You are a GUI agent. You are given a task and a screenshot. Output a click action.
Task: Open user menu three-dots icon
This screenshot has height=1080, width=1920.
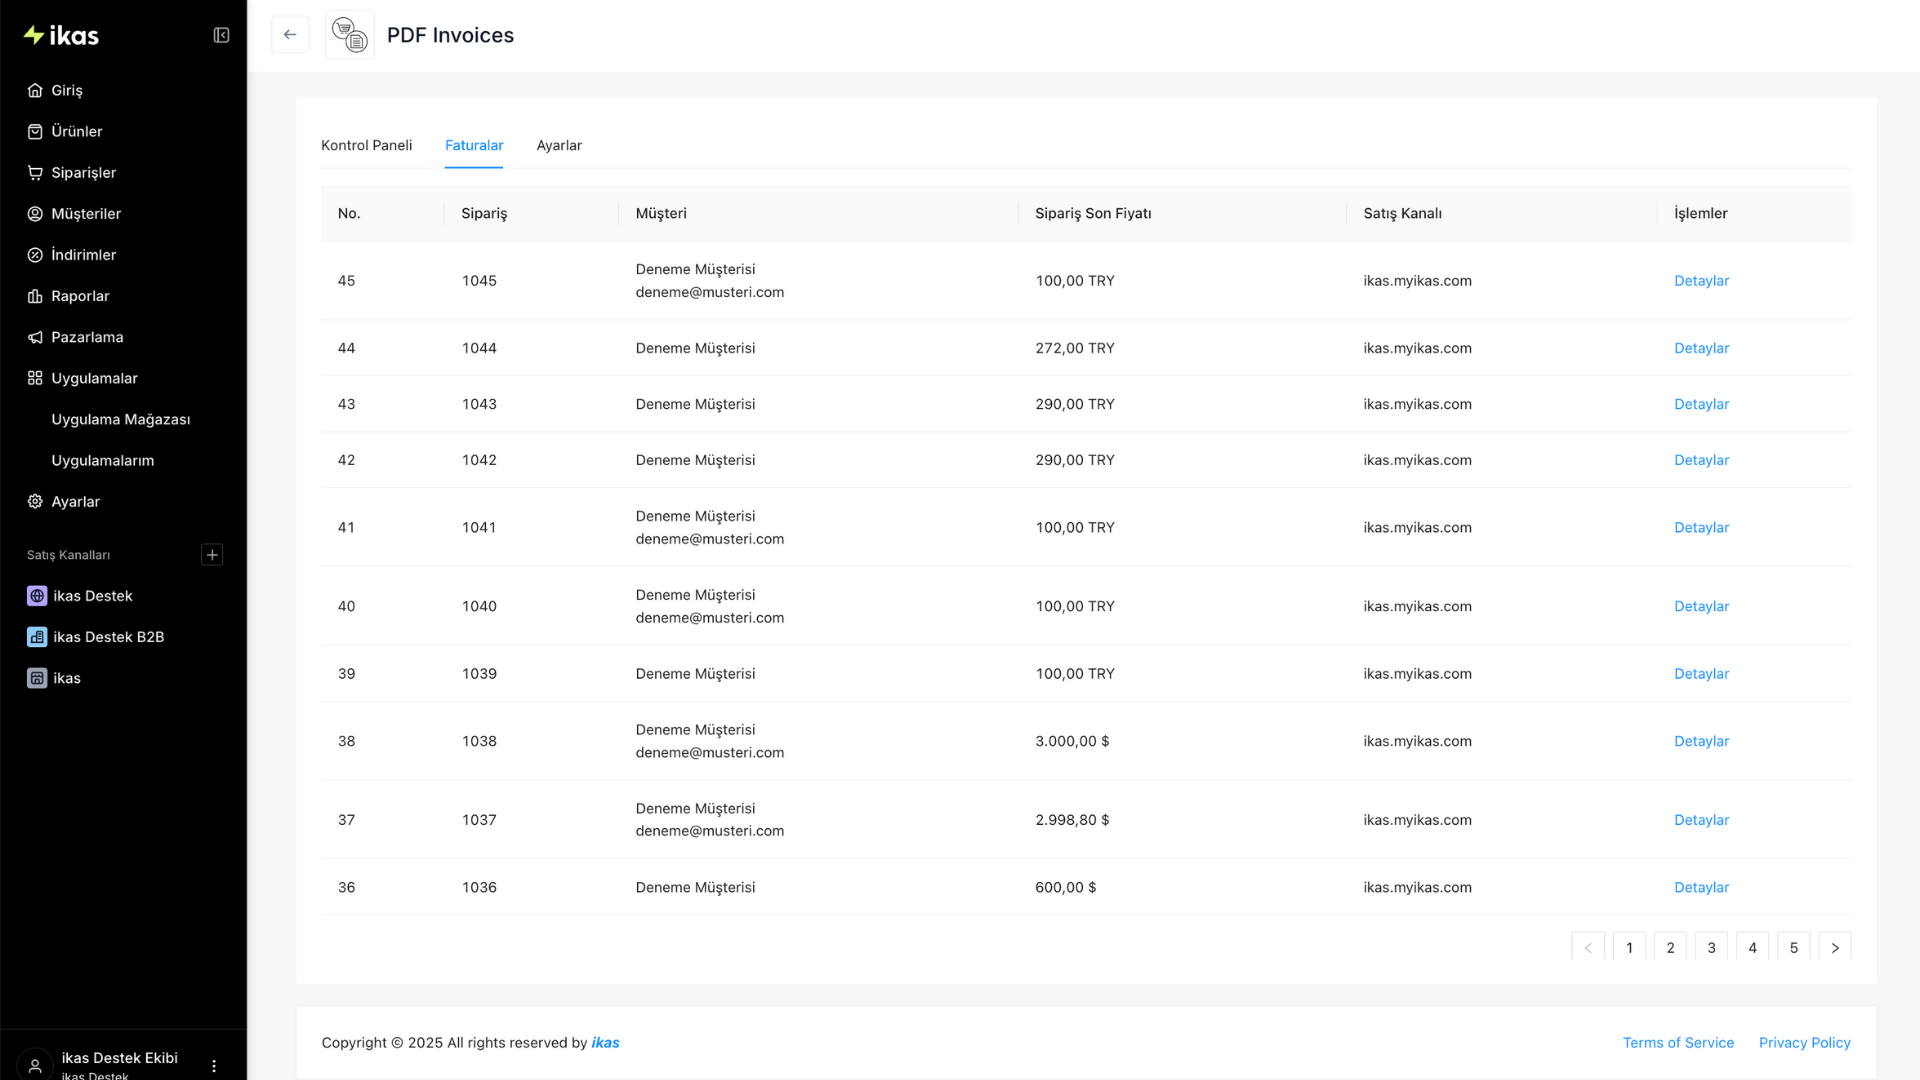(214, 1066)
